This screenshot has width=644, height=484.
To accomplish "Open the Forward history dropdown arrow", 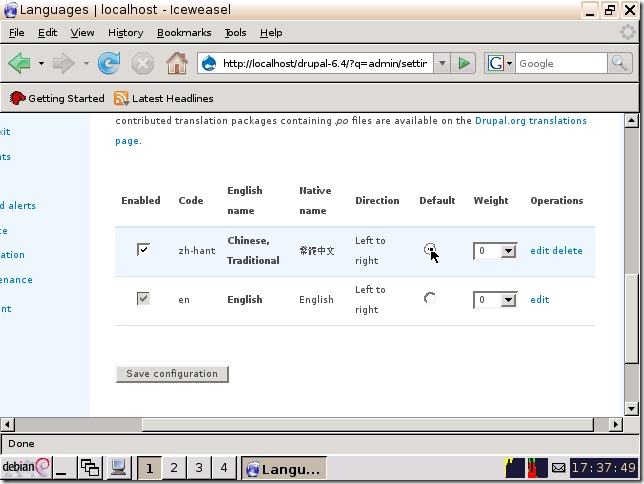I will tap(86, 63).
